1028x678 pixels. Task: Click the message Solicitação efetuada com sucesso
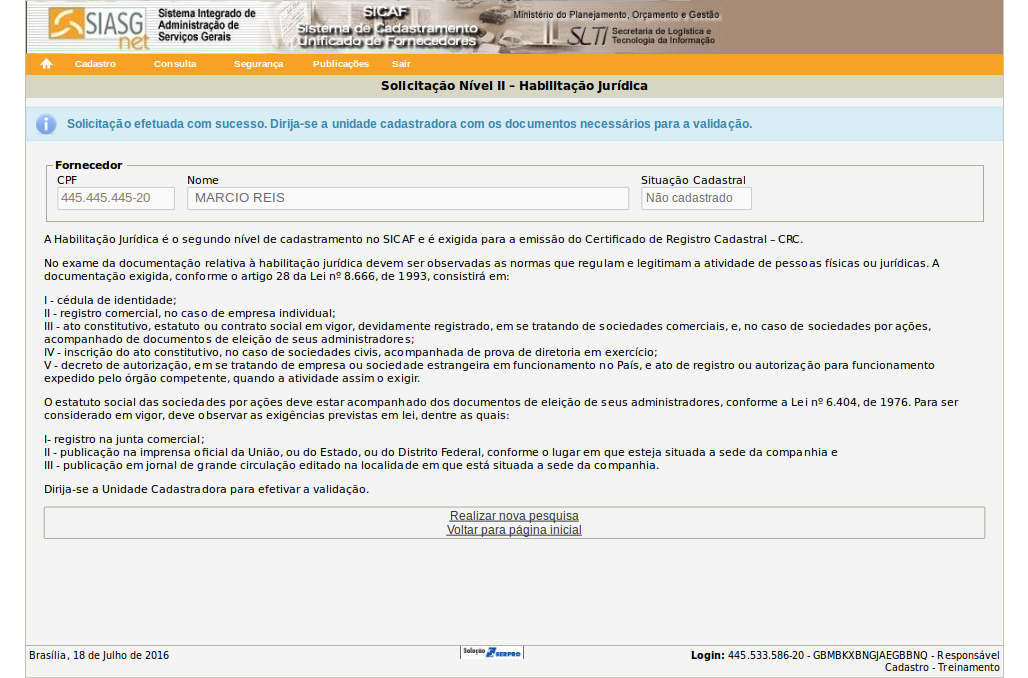410,124
